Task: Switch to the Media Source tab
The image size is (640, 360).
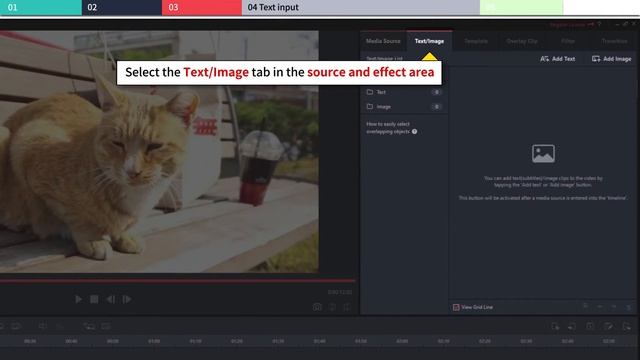Action: click(x=383, y=41)
